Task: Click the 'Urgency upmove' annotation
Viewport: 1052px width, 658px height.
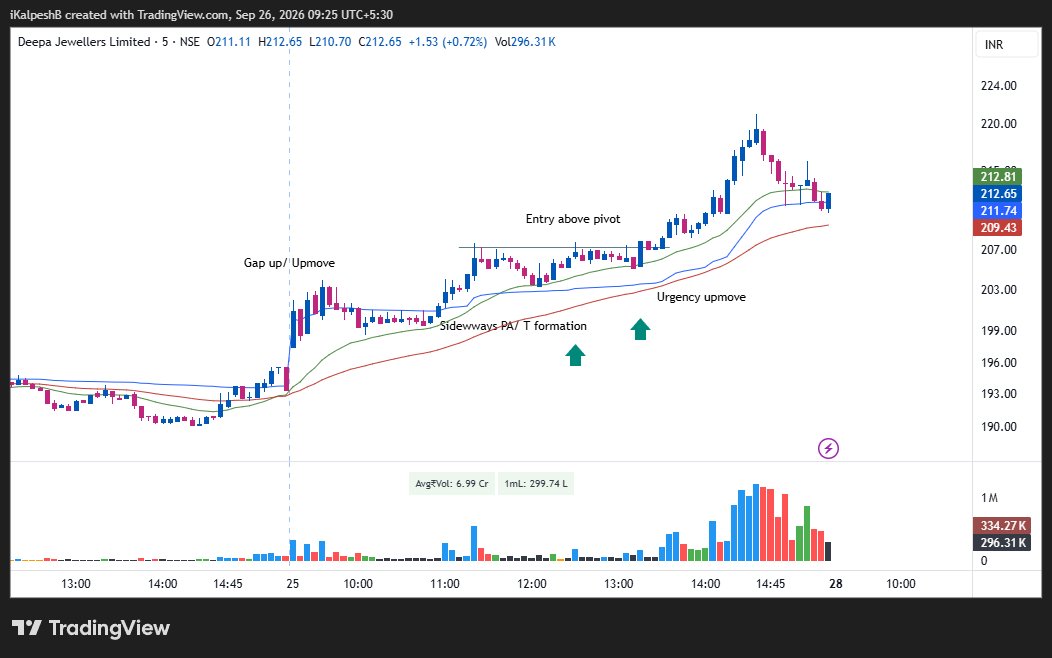Action: pos(701,297)
